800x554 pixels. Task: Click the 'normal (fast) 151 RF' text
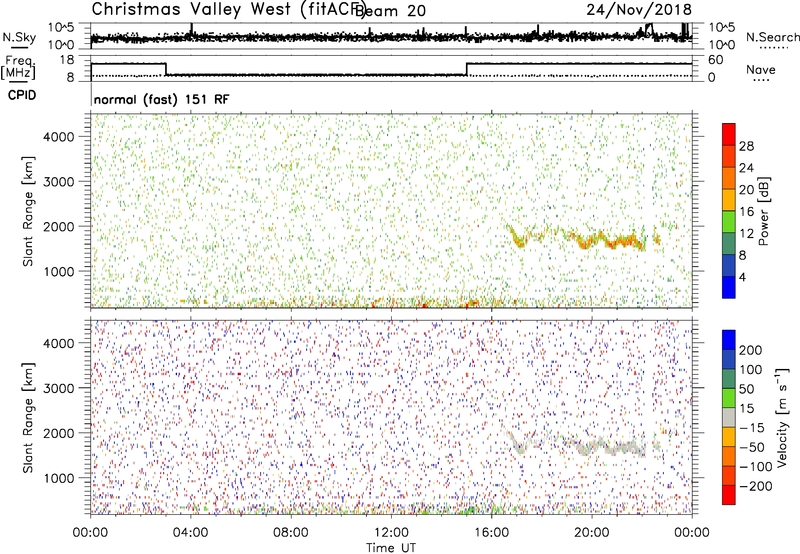[161, 99]
